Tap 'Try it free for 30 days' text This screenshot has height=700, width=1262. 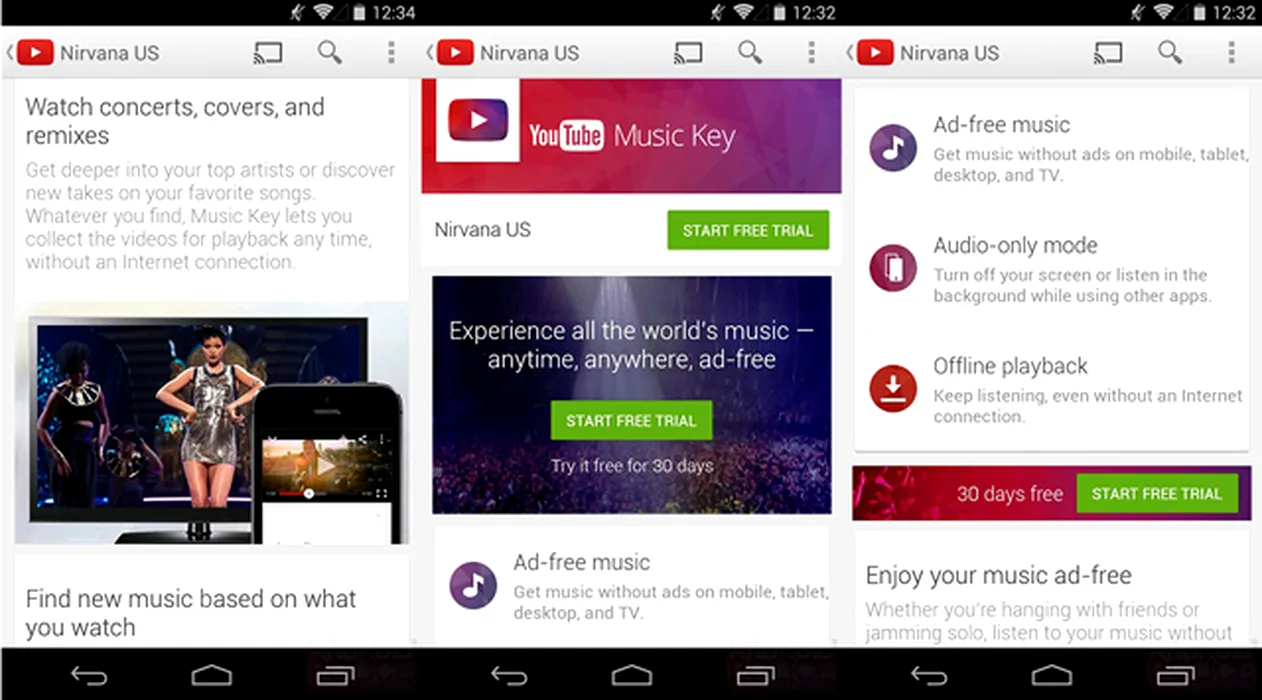tap(631, 466)
